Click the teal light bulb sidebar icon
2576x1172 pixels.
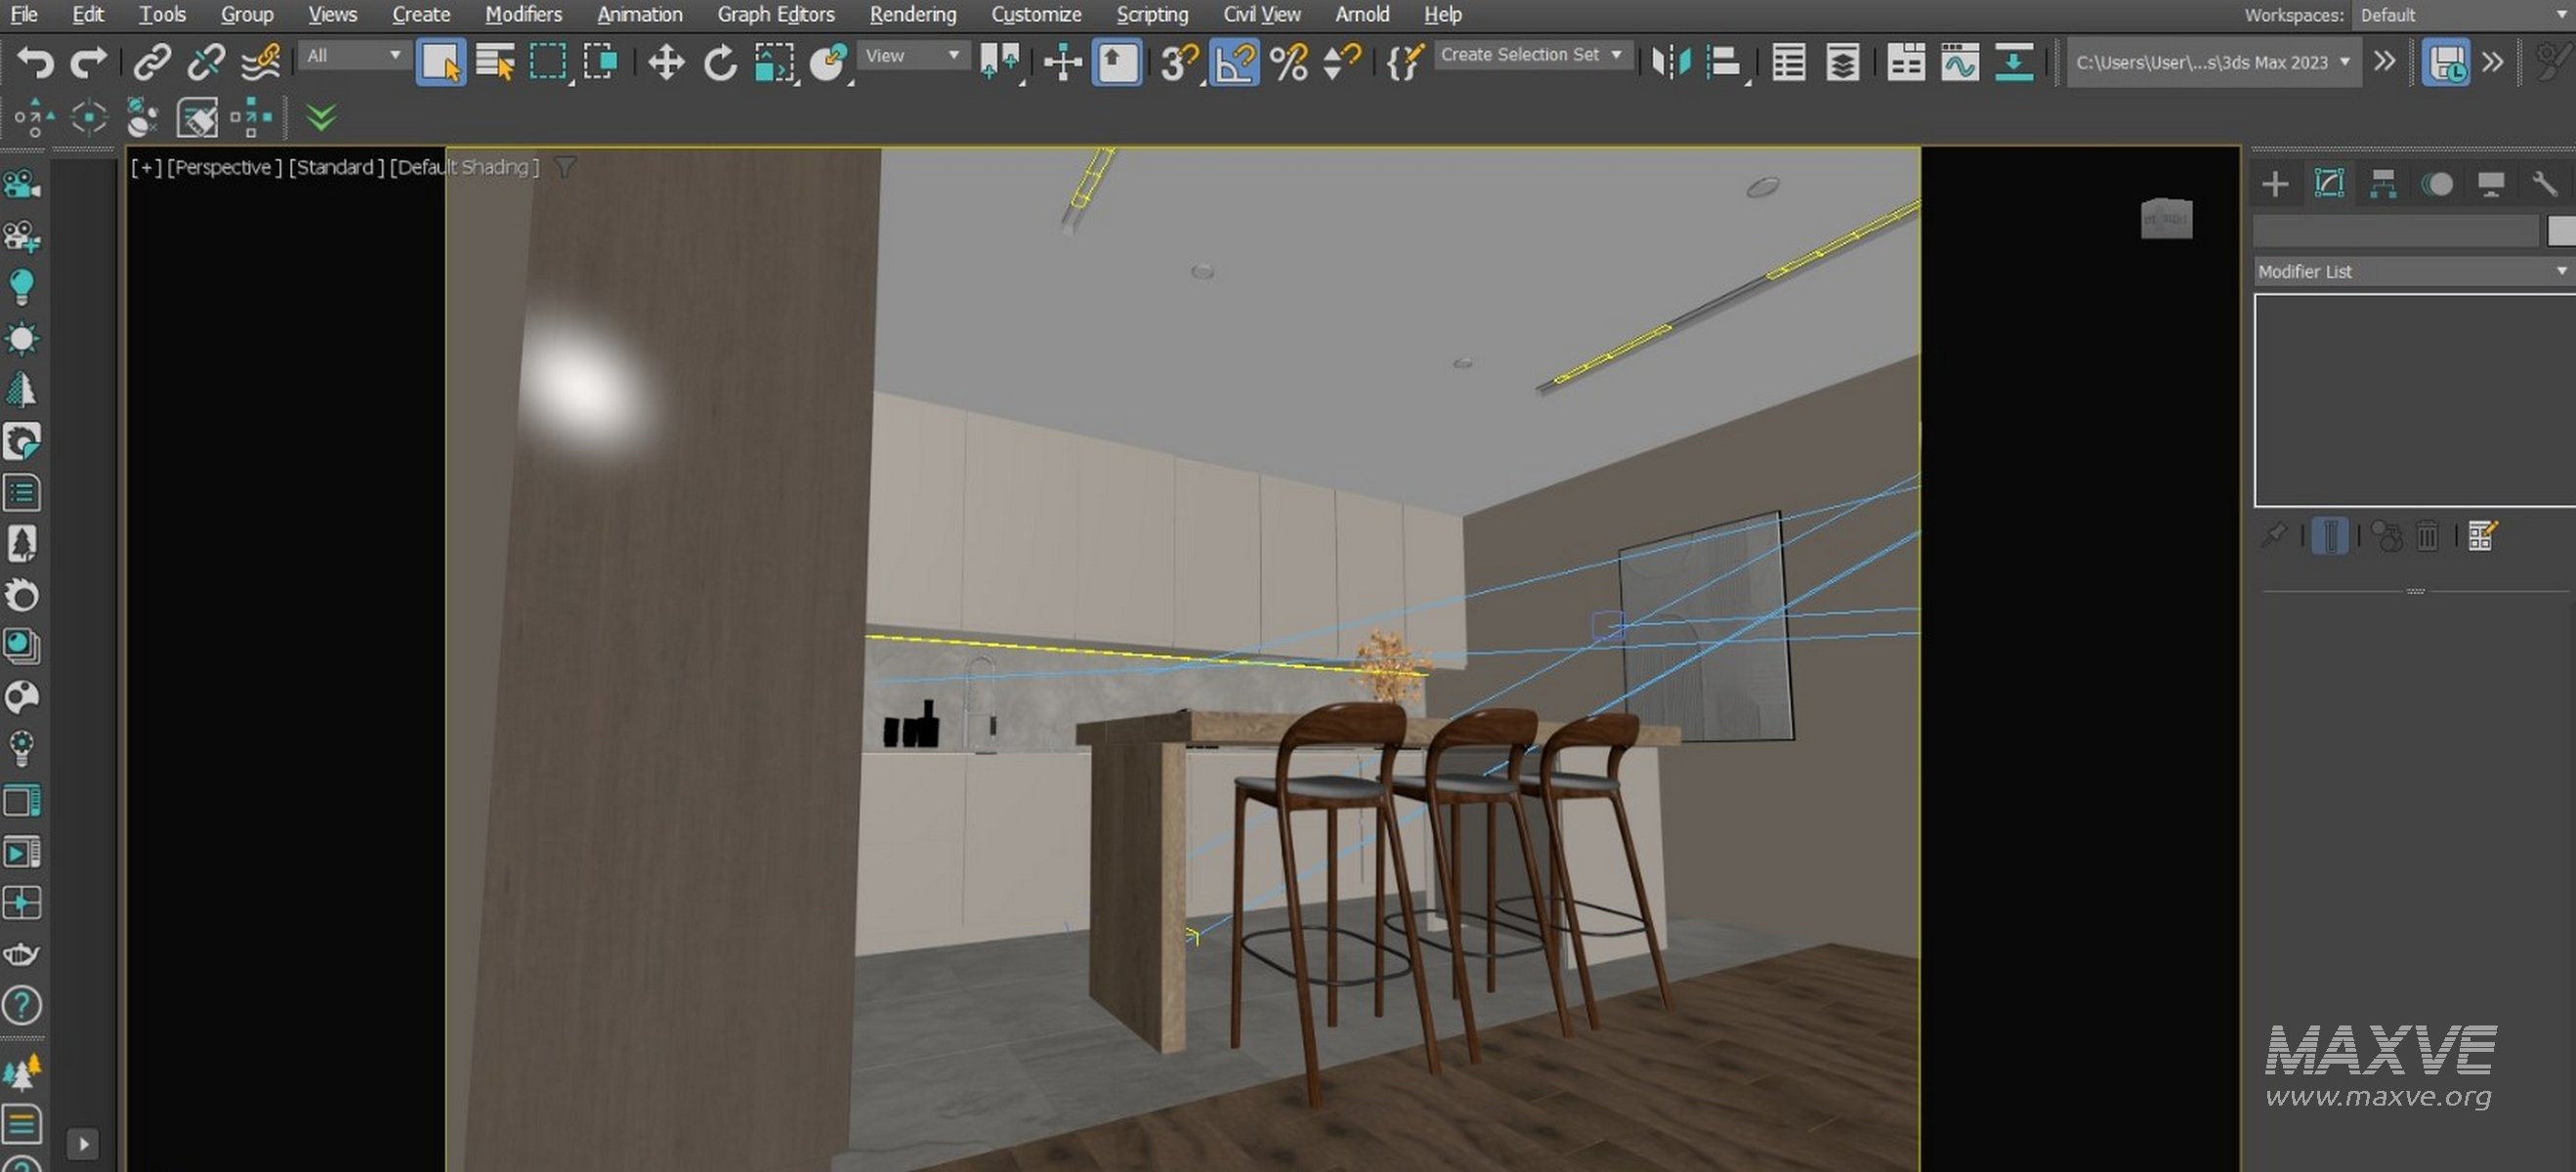(22, 287)
